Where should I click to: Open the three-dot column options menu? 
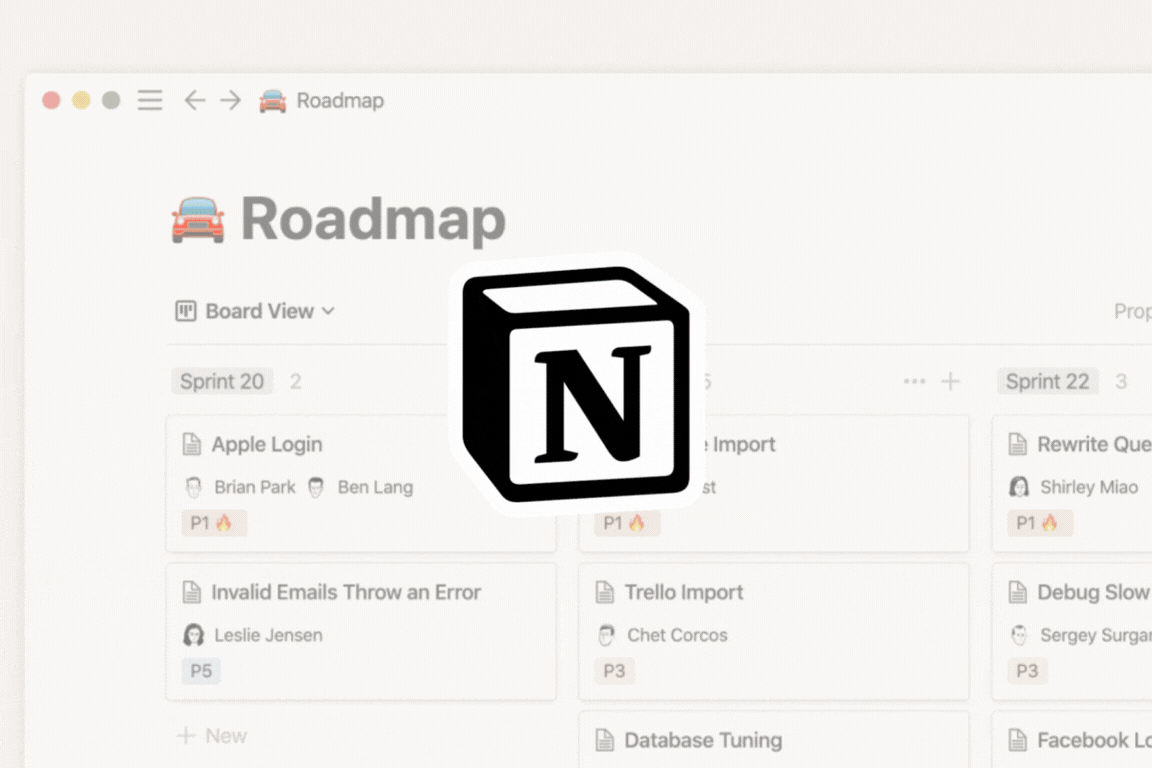click(x=915, y=381)
